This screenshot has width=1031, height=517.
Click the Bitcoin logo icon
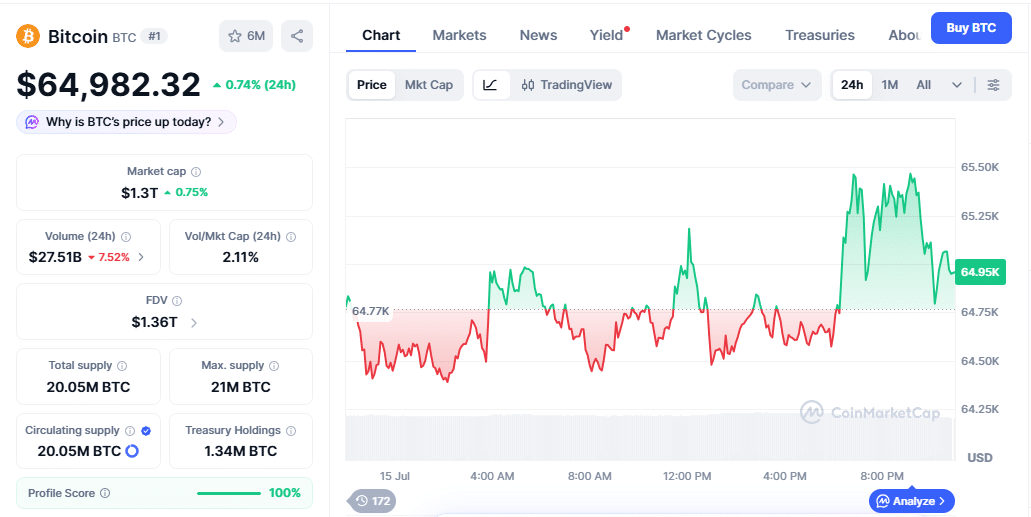pos(28,36)
